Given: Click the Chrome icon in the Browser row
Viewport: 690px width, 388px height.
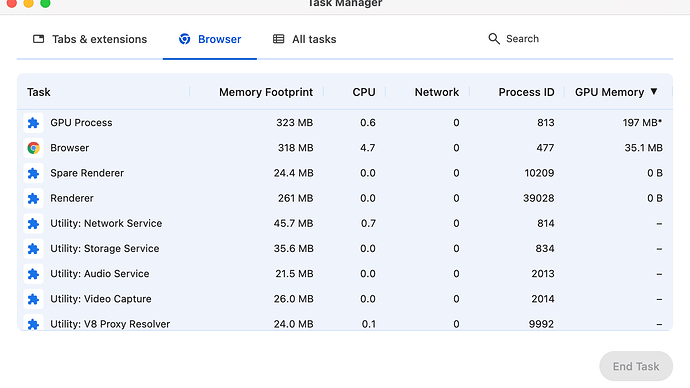Looking at the screenshot, I should pyautogui.click(x=33, y=148).
